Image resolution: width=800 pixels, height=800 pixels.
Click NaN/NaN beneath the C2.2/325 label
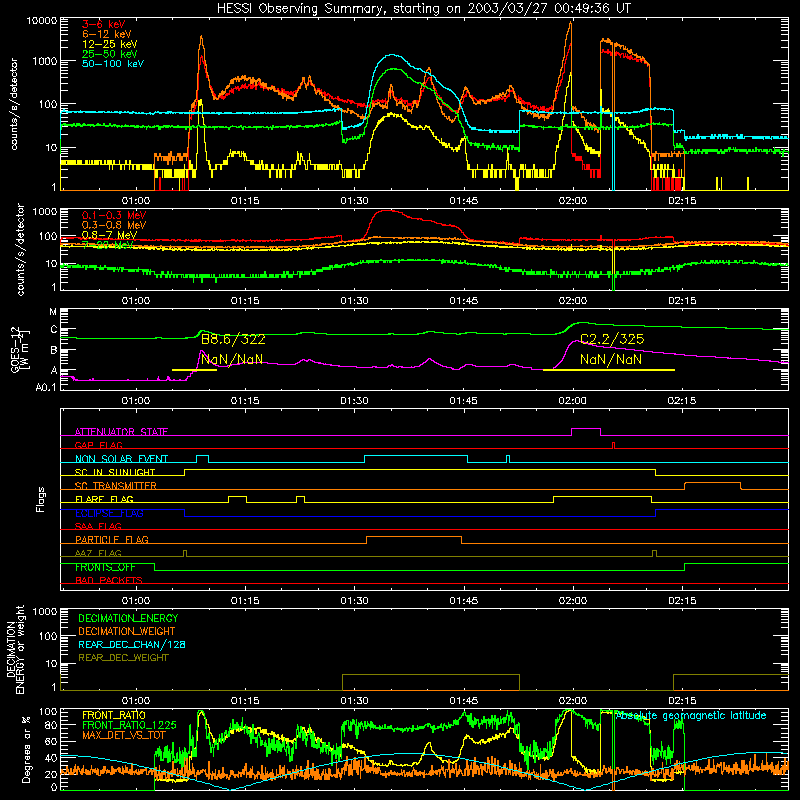(611, 360)
